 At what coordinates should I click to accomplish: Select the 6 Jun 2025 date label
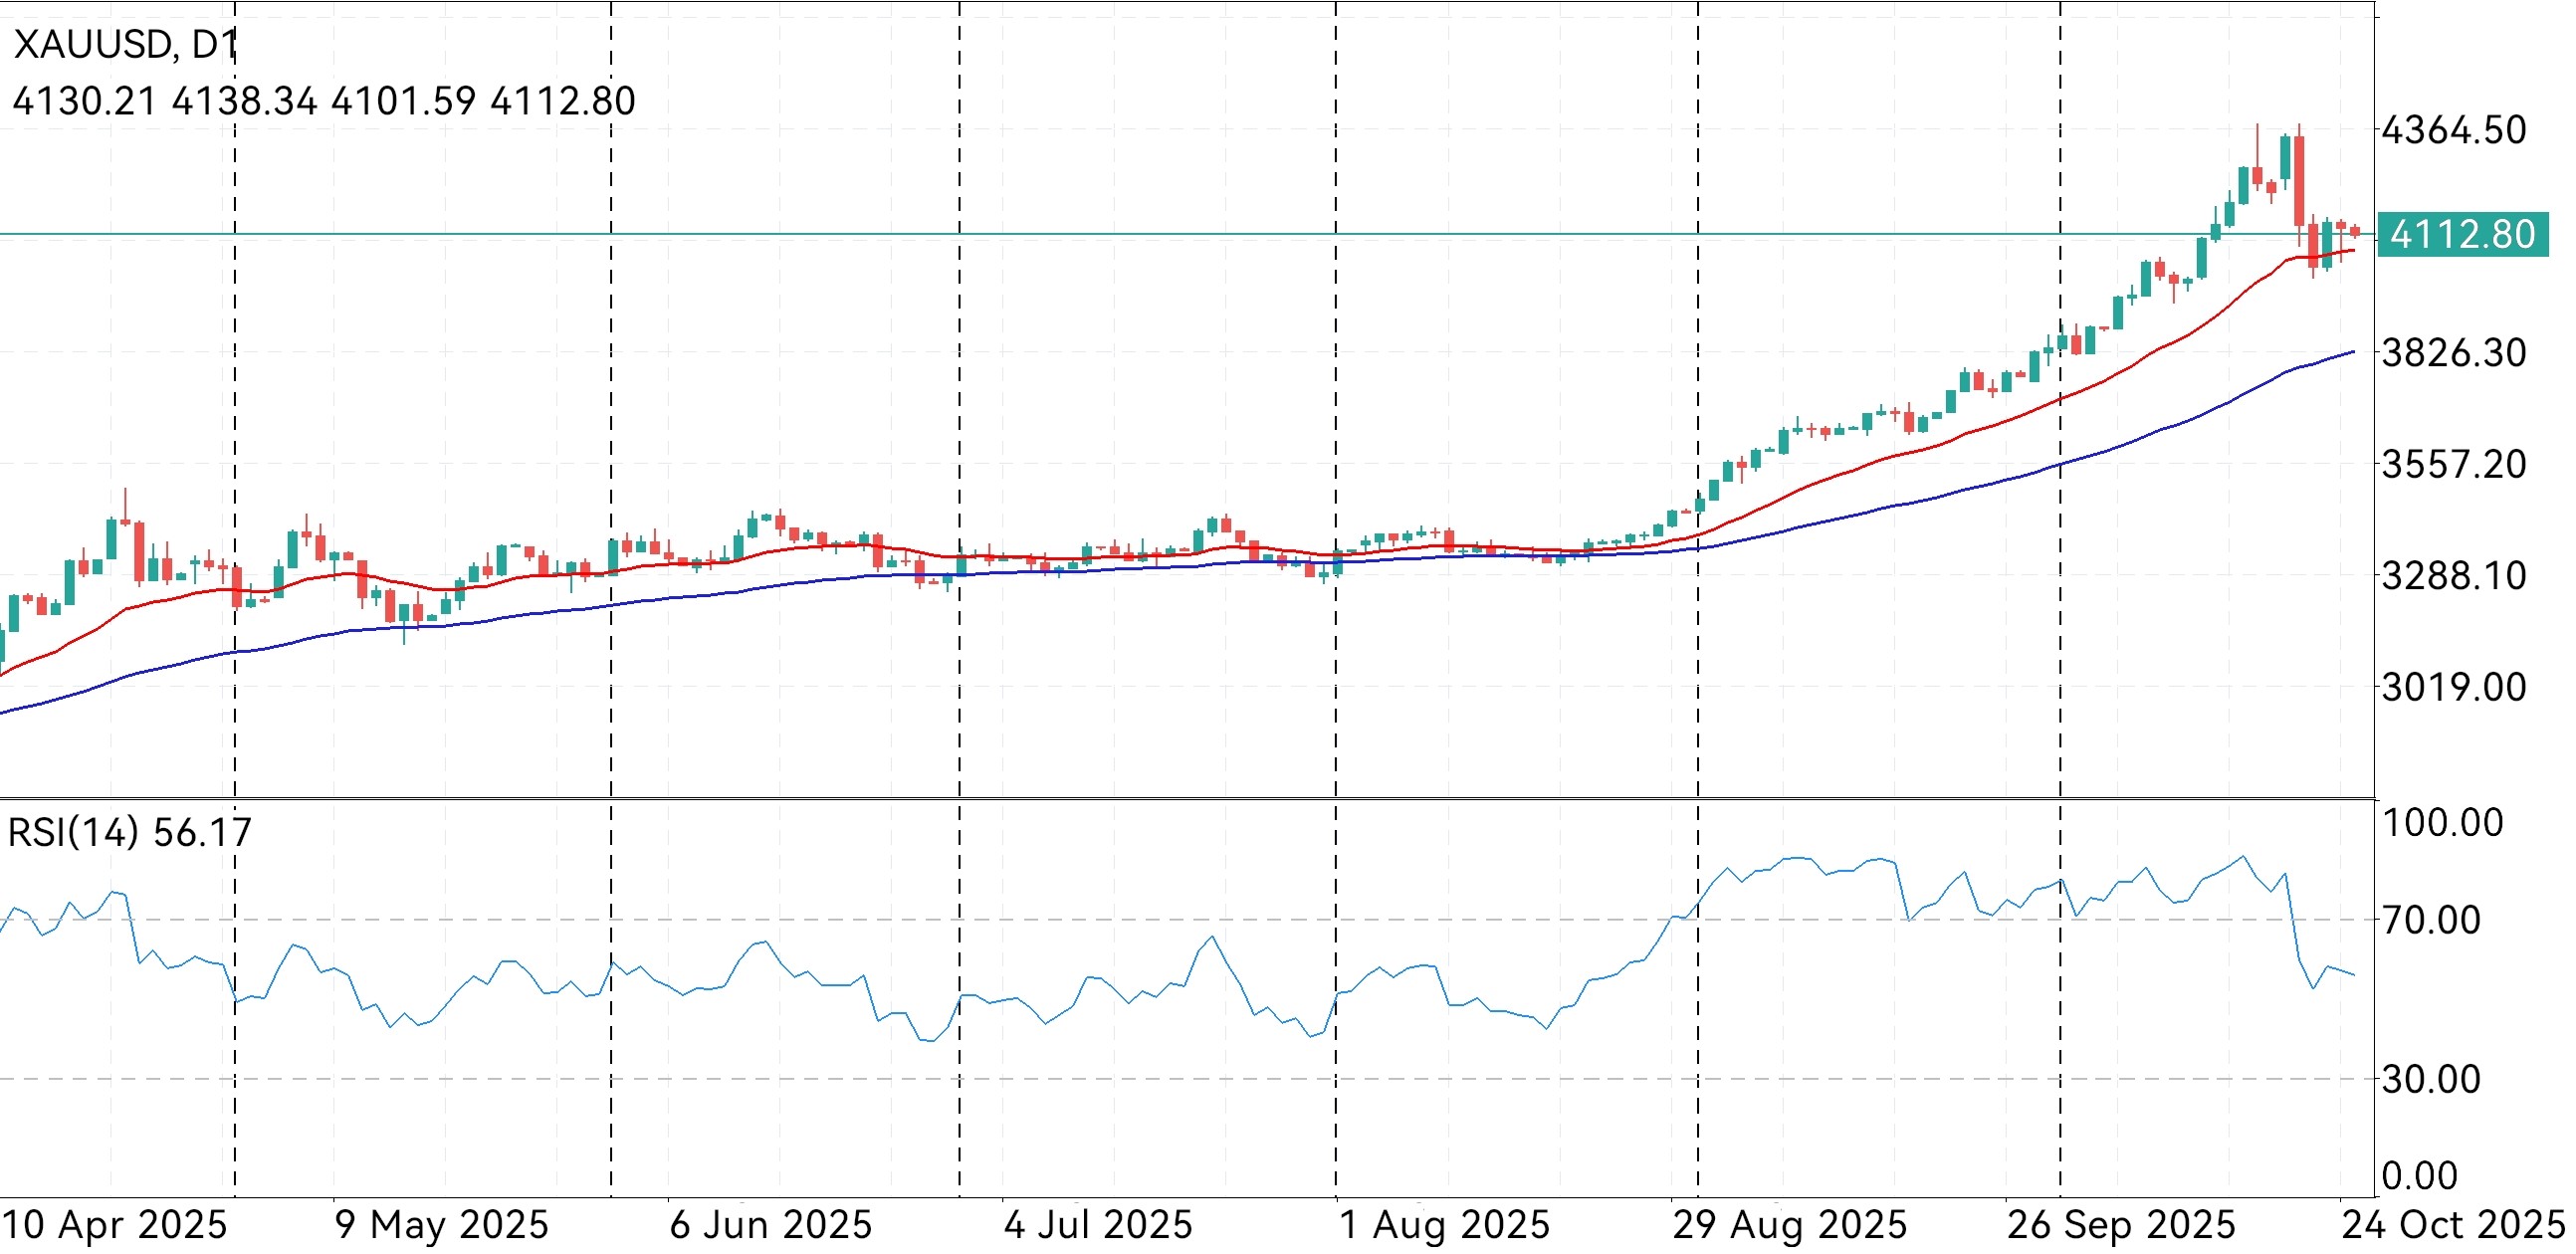pos(770,1225)
